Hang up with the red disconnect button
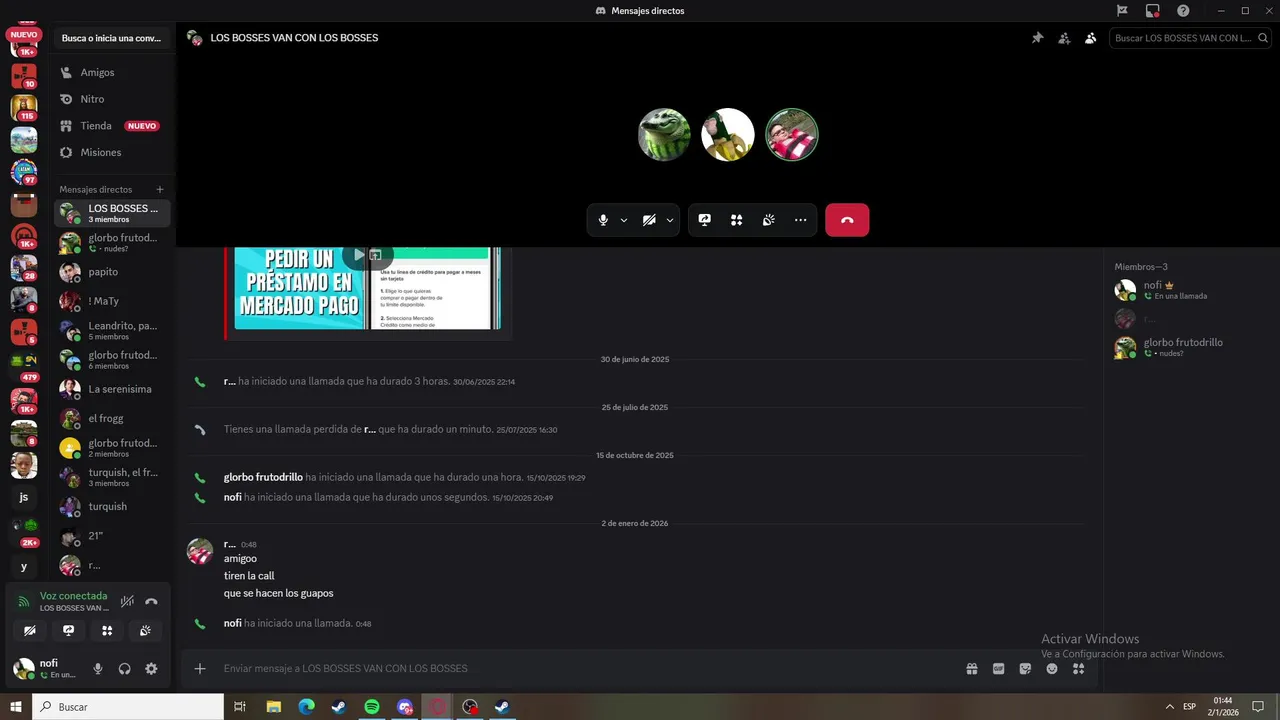The image size is (1280, 720). (x=847, y=220)
